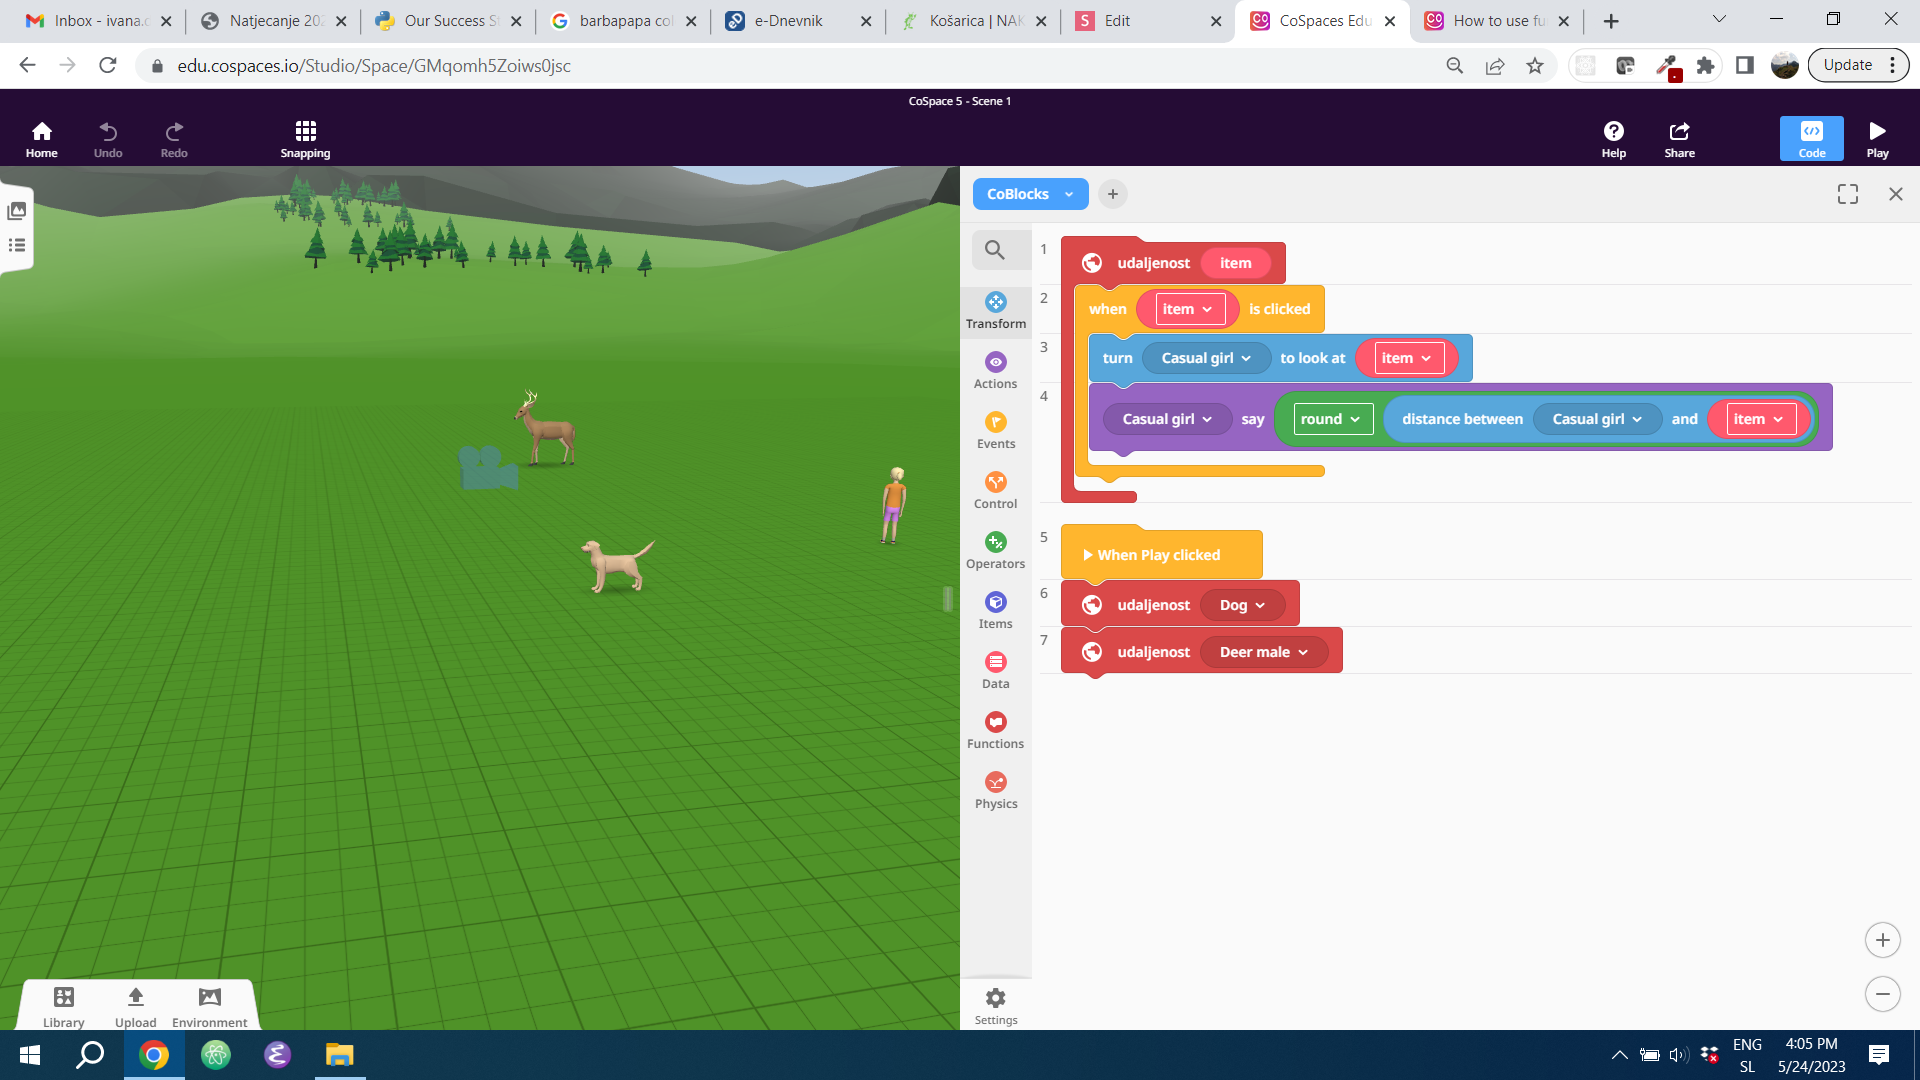Select the dog in the 3D scene
This screenshot has height=1080, width=1920.
coord(617,565)
